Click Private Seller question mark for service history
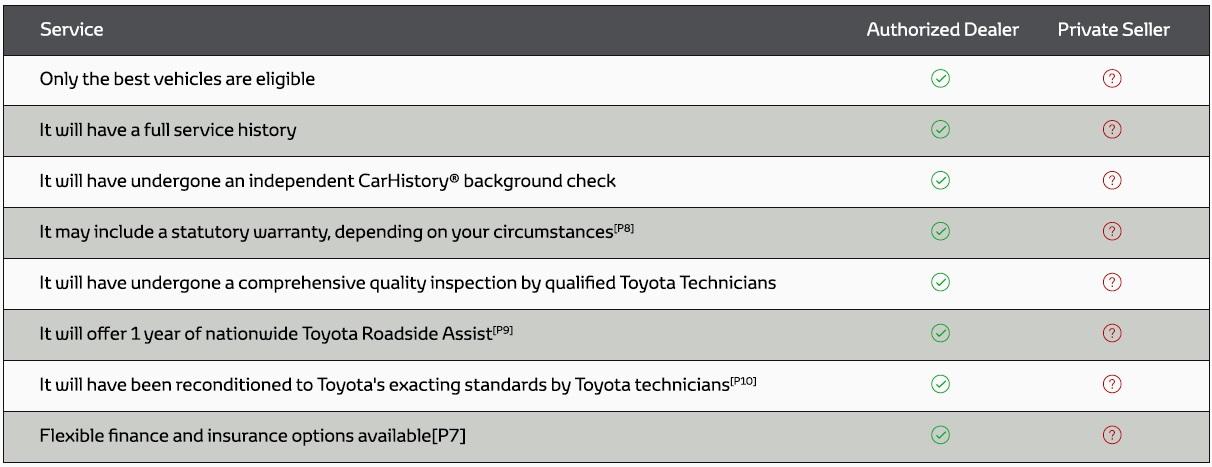Screen dimensions: 1212x467 [x=1111, y=130]
